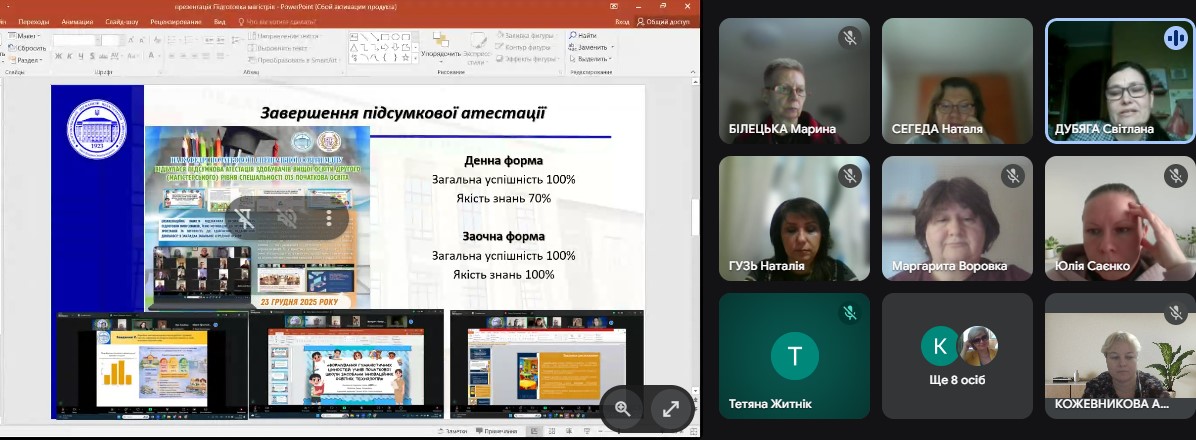Open three-dot options on presentation overlay
Viewport: 1196px width, 440px height.
329,217
